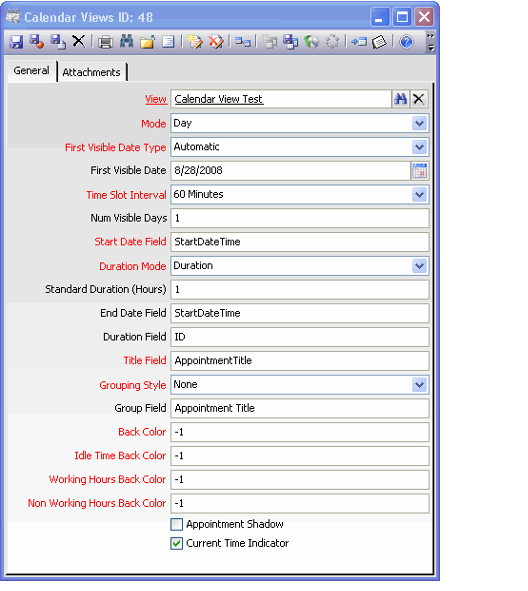528x591 pixels.
Task: Click the open folder icon in toolbar
Action: point(147,41)
